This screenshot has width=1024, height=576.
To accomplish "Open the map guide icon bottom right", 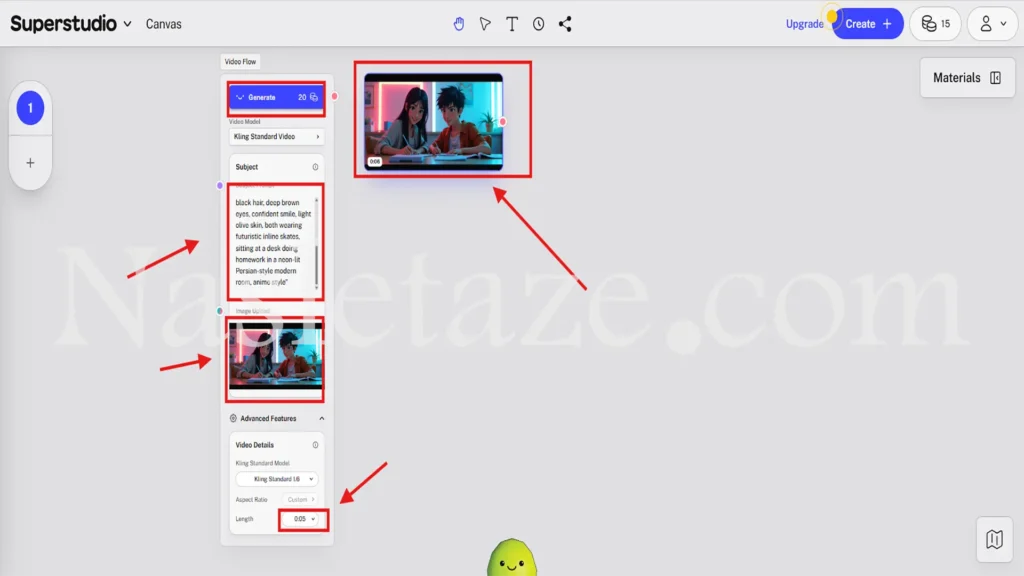I will pos(995,539).
